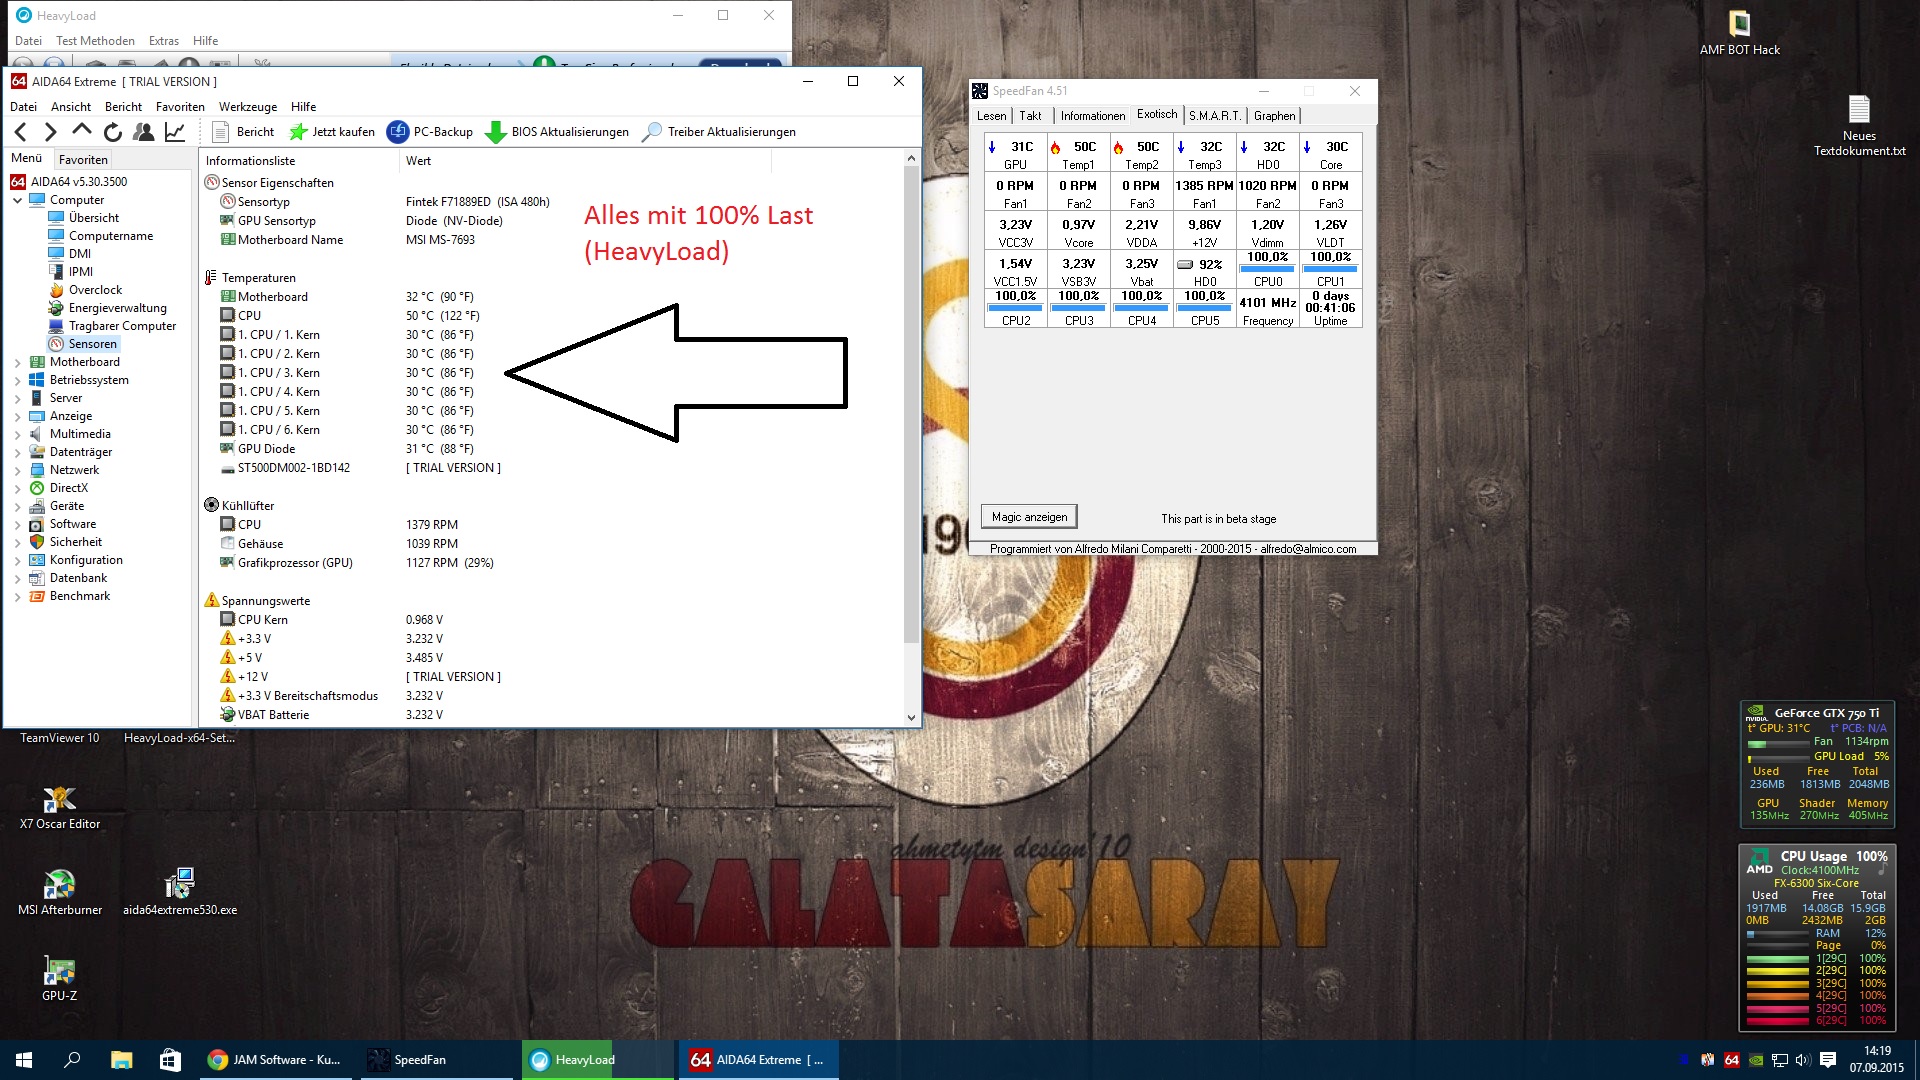Switch to S.M.A.R.T. tab in SpeedFan
Screen dimensions: 1920x1080
pos(1214,116)
